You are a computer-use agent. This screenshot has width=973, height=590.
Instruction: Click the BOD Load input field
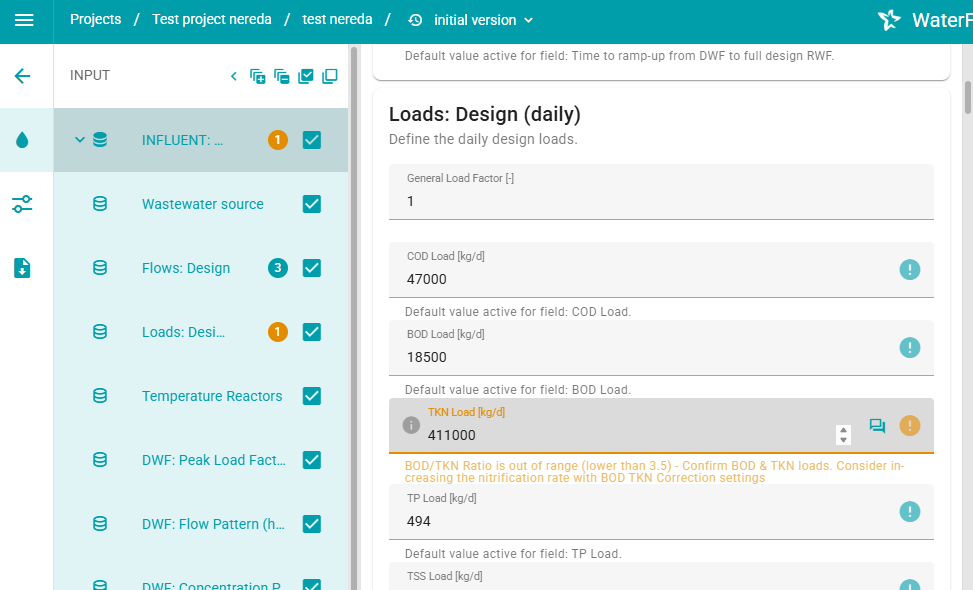tap(661, 347)
